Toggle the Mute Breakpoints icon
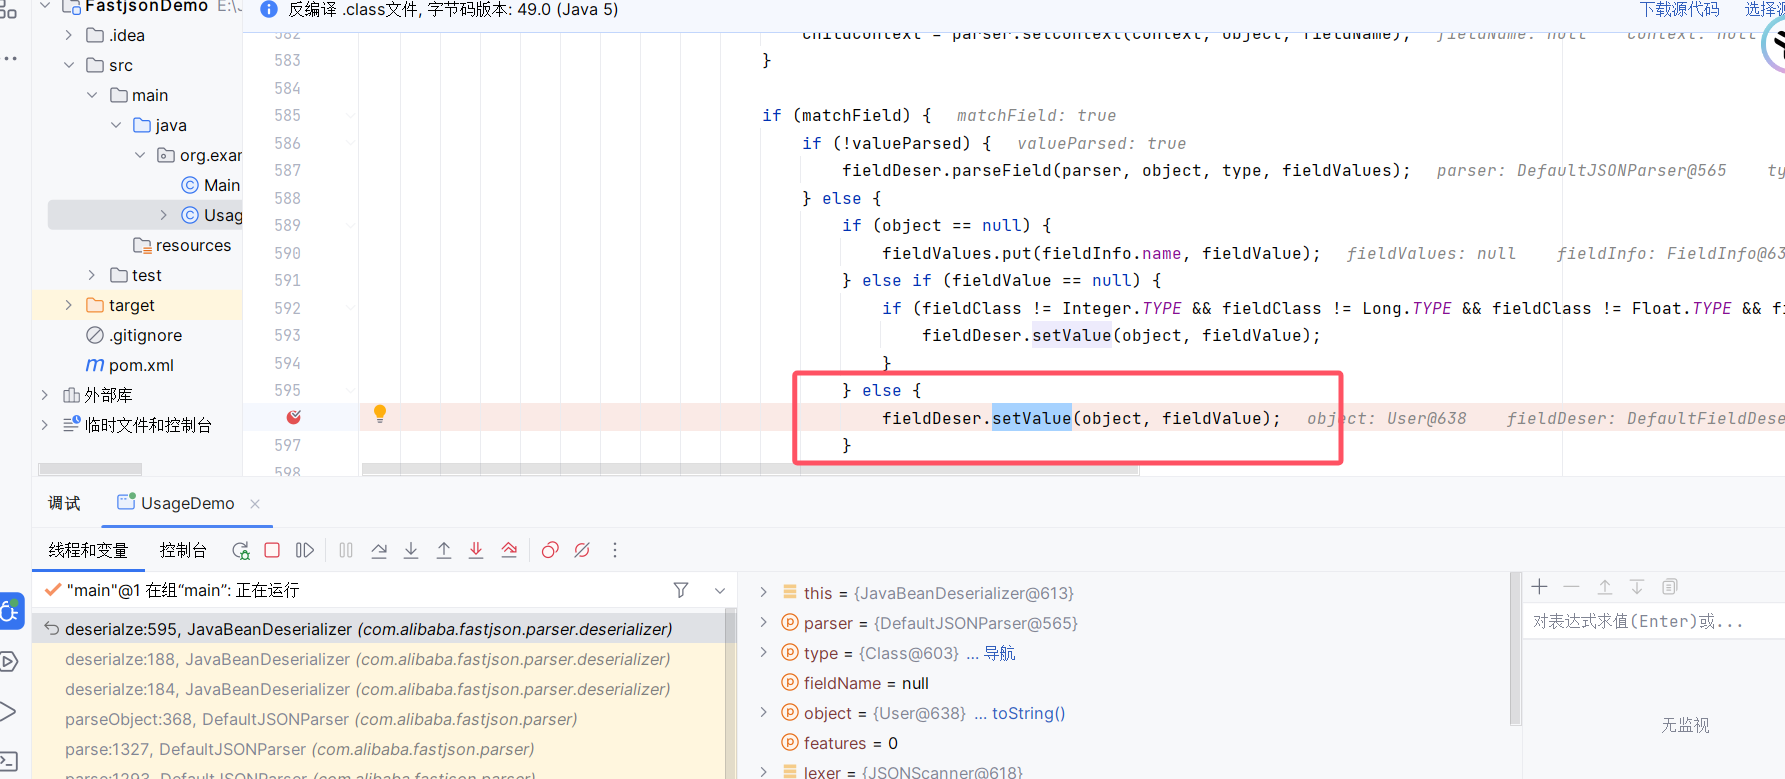This screenshot has width=1785, height=779. pos(582,550)
